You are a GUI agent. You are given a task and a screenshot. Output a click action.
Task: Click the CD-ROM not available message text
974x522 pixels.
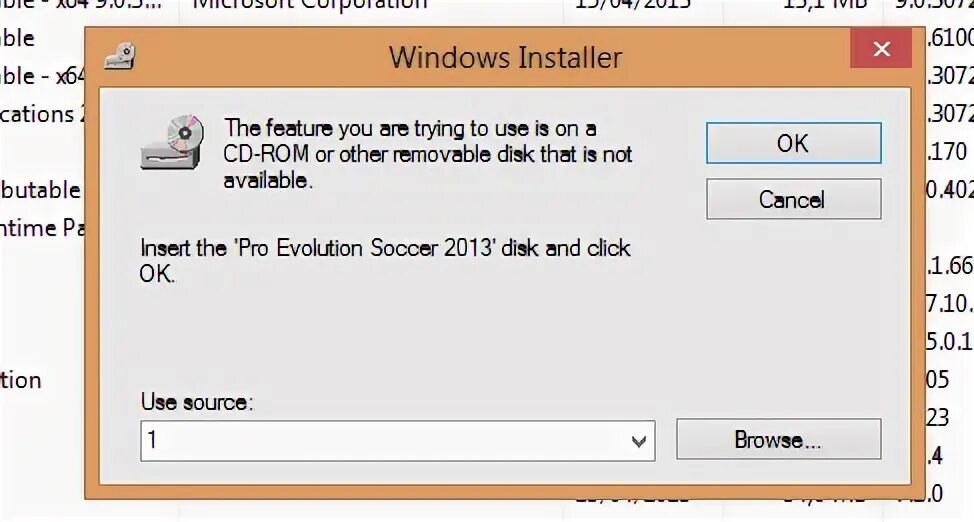[427, 154]
